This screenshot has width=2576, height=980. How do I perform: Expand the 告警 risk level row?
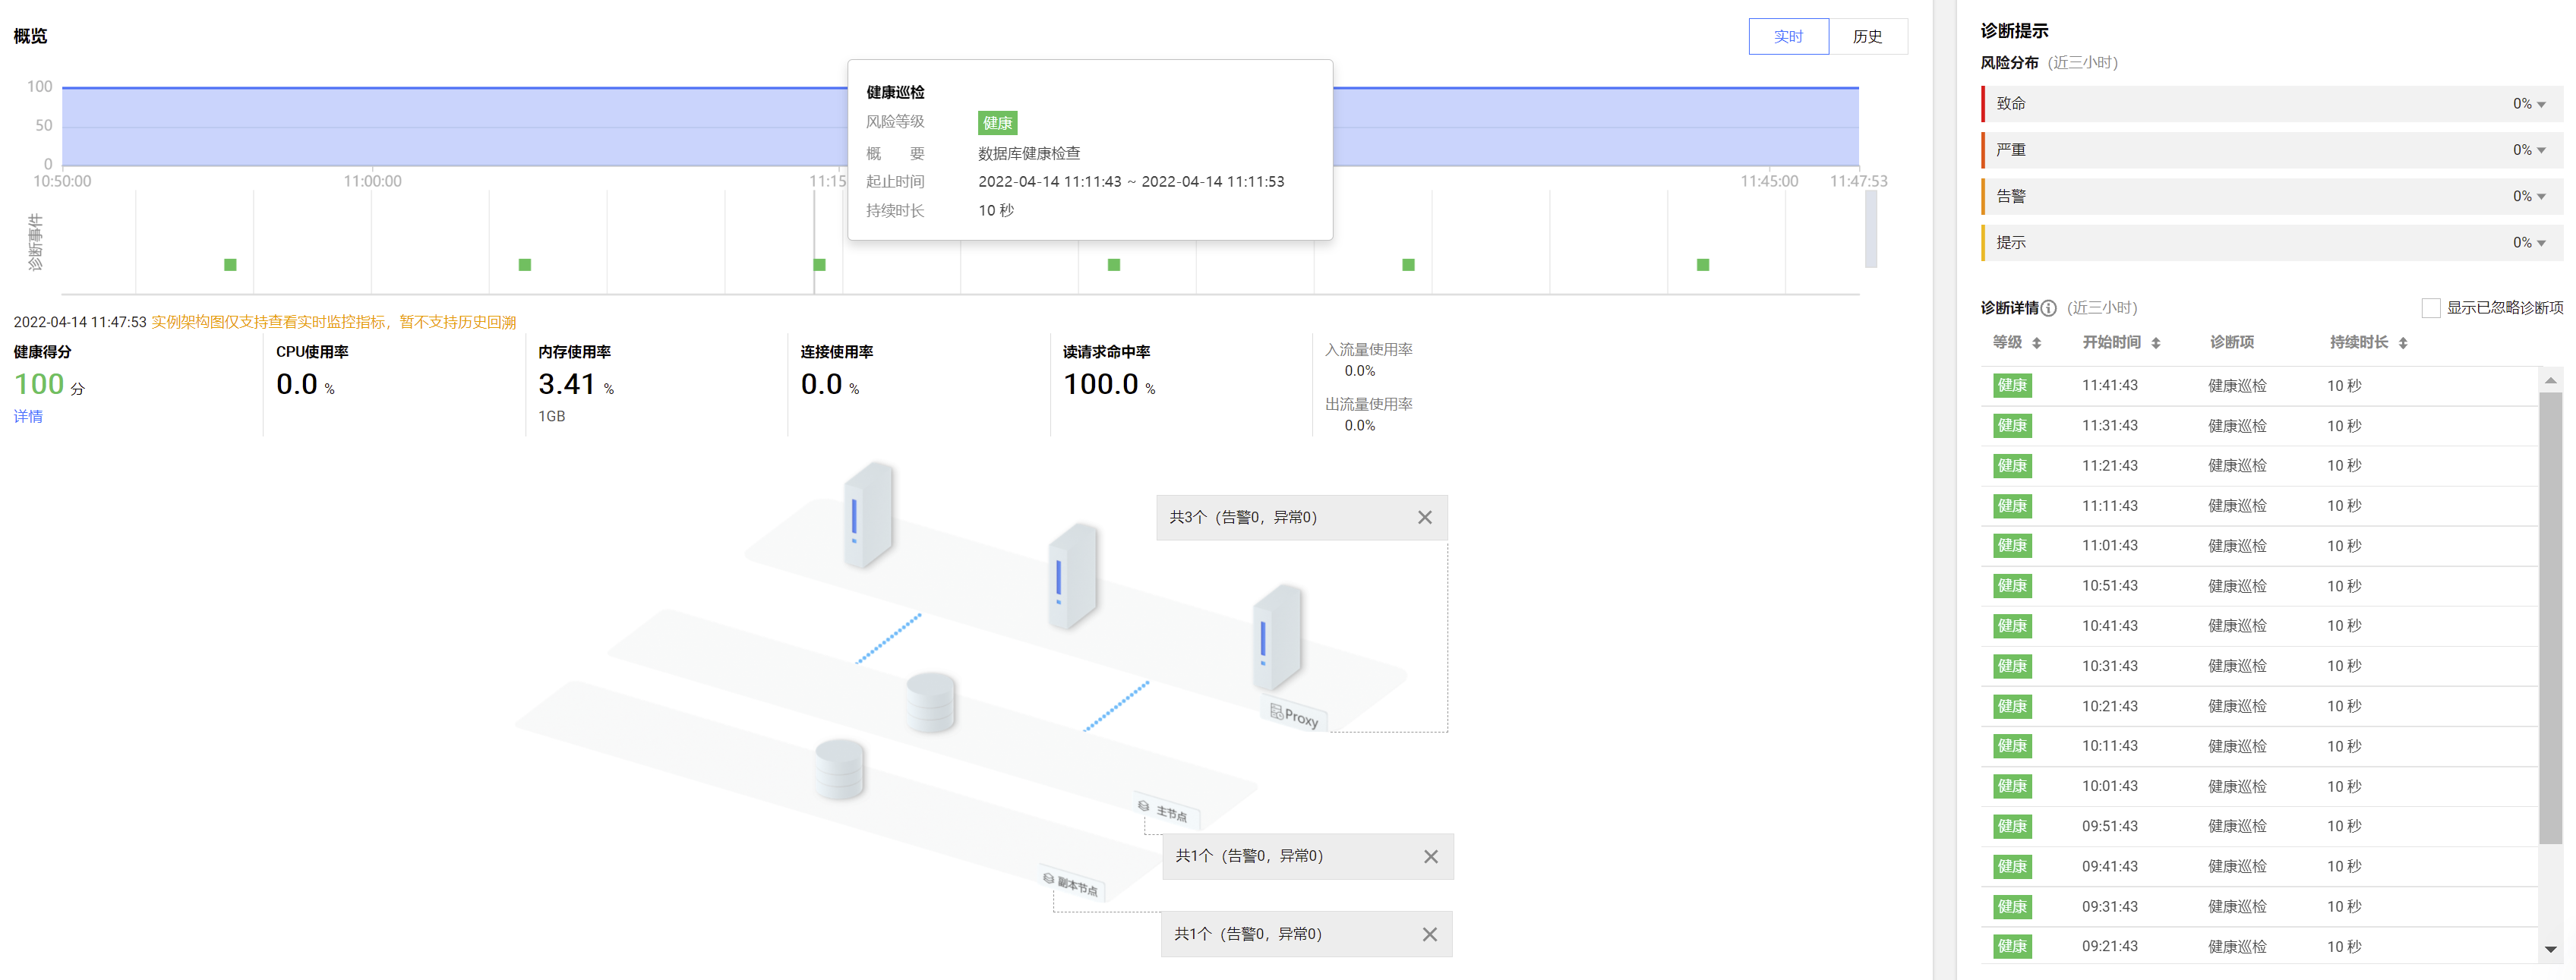(x=2541, y=196)
